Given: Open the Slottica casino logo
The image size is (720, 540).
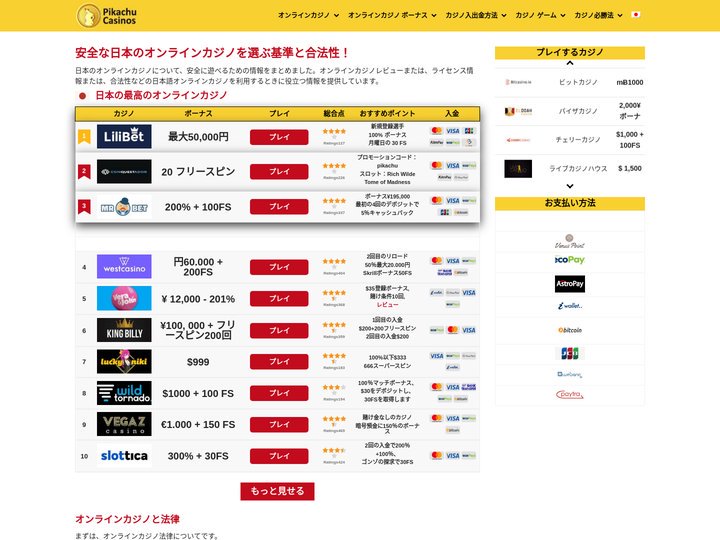Looking at the screenshot, I should click(124, 456).
